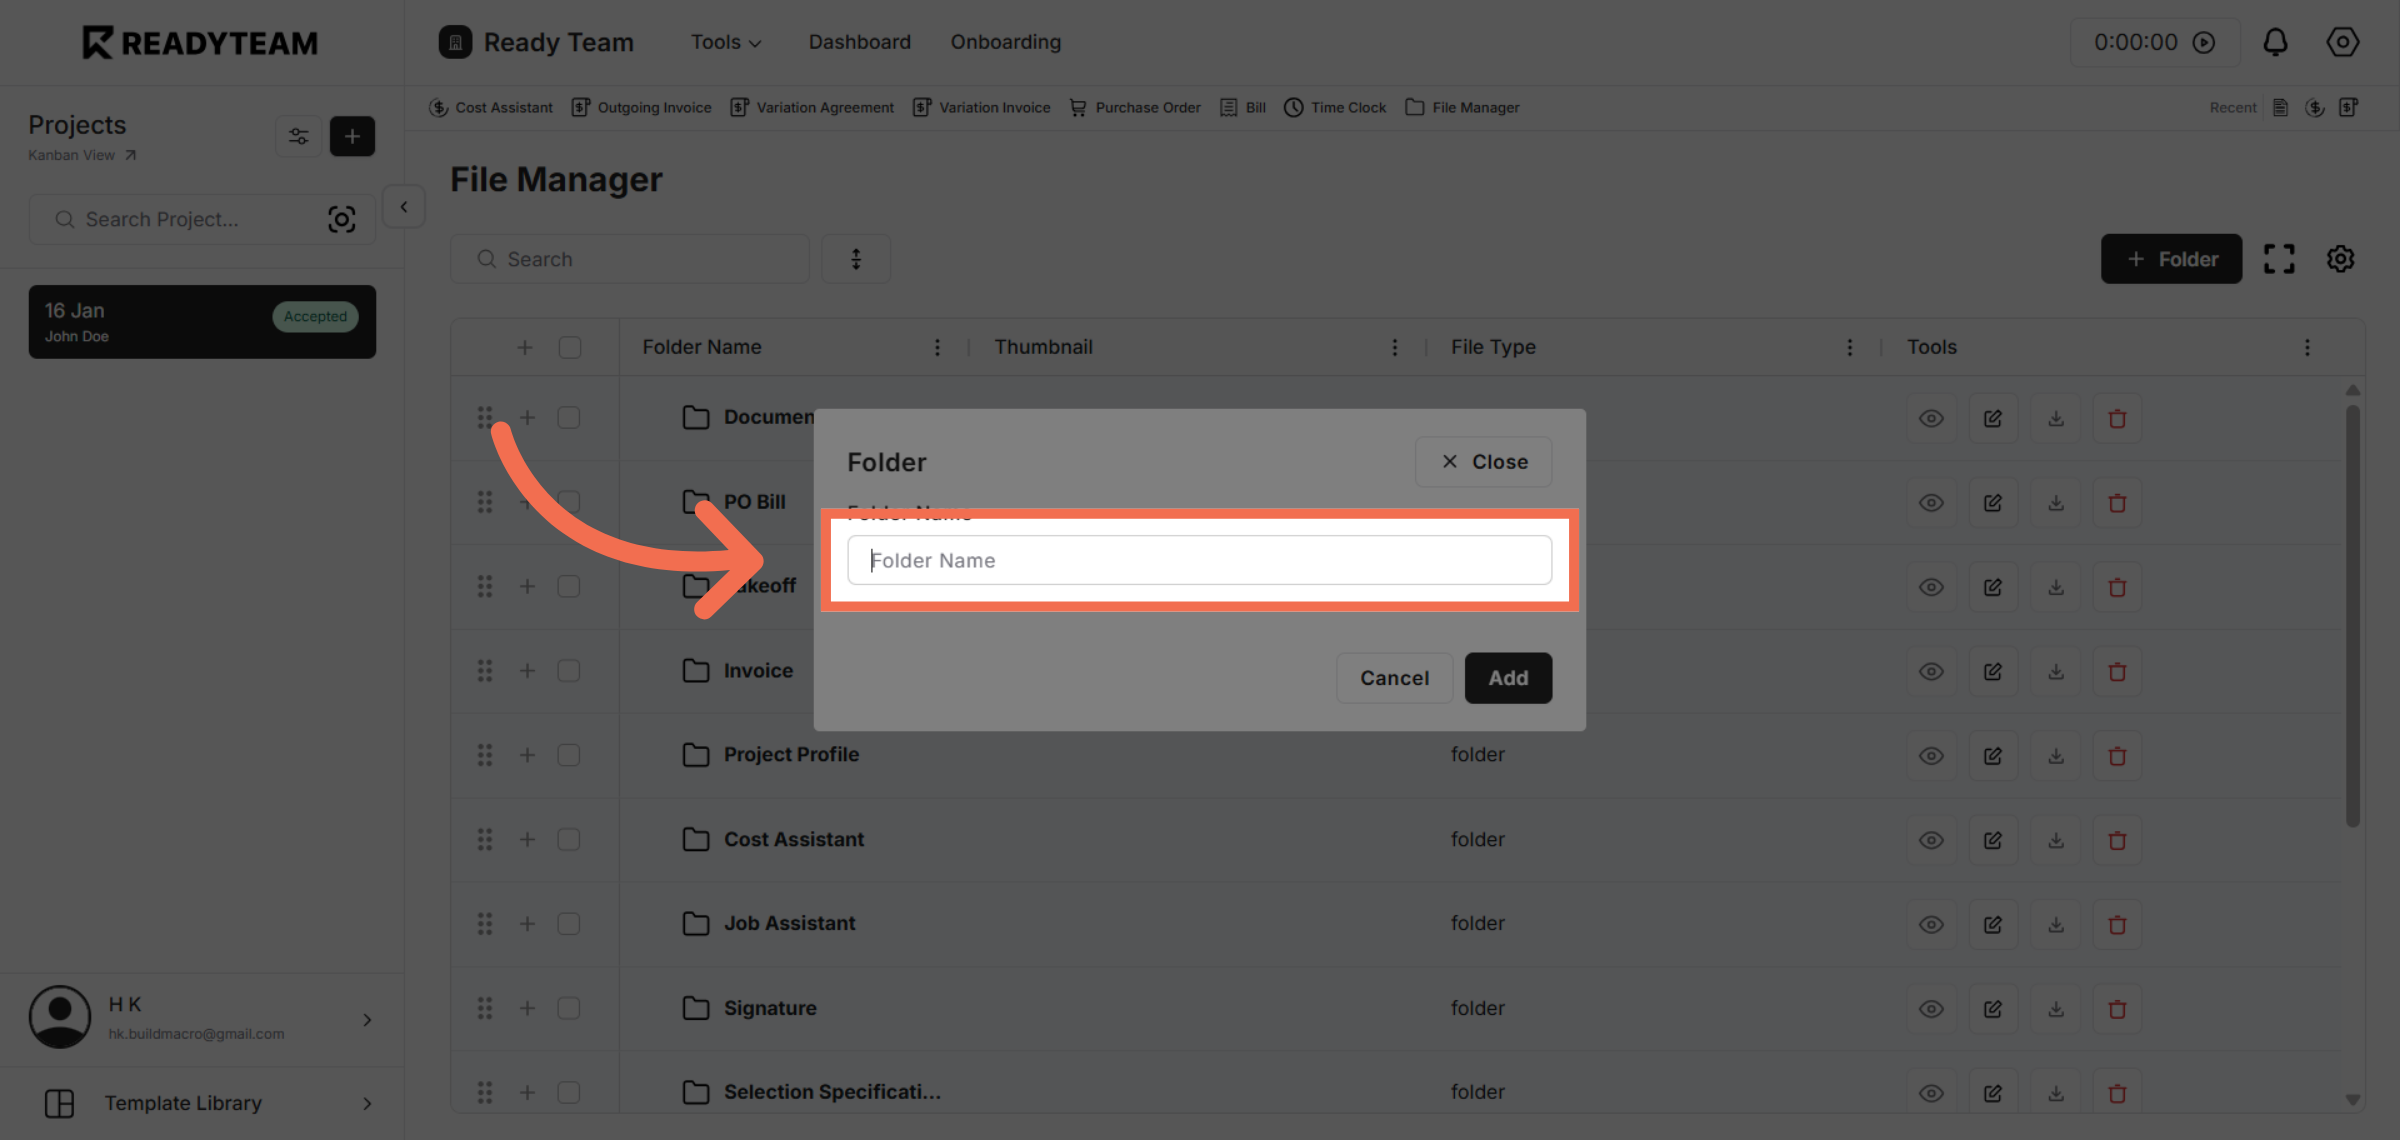Open Folder Name column options menu
This screenshot has height=1140, width=2400.
click(937, 347)
